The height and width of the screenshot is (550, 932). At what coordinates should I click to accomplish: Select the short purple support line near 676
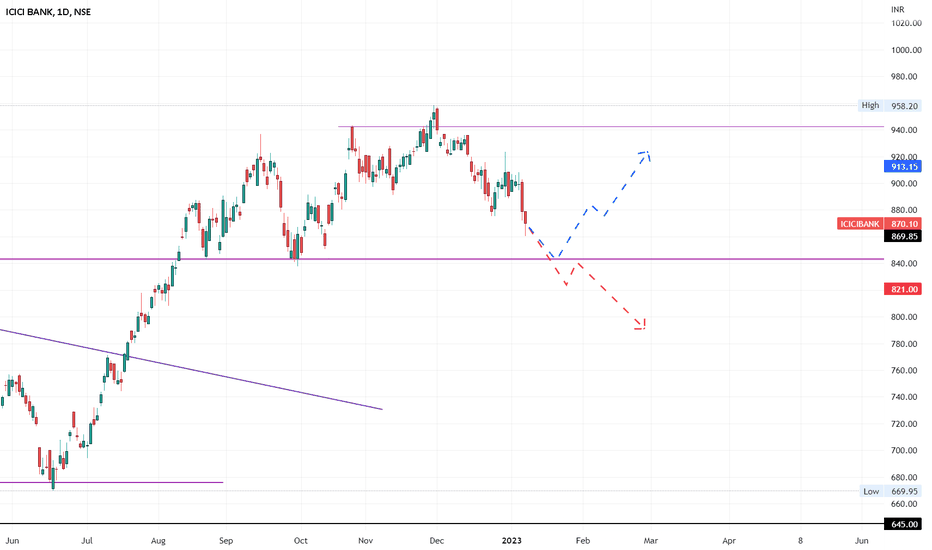tap(112, 482)
